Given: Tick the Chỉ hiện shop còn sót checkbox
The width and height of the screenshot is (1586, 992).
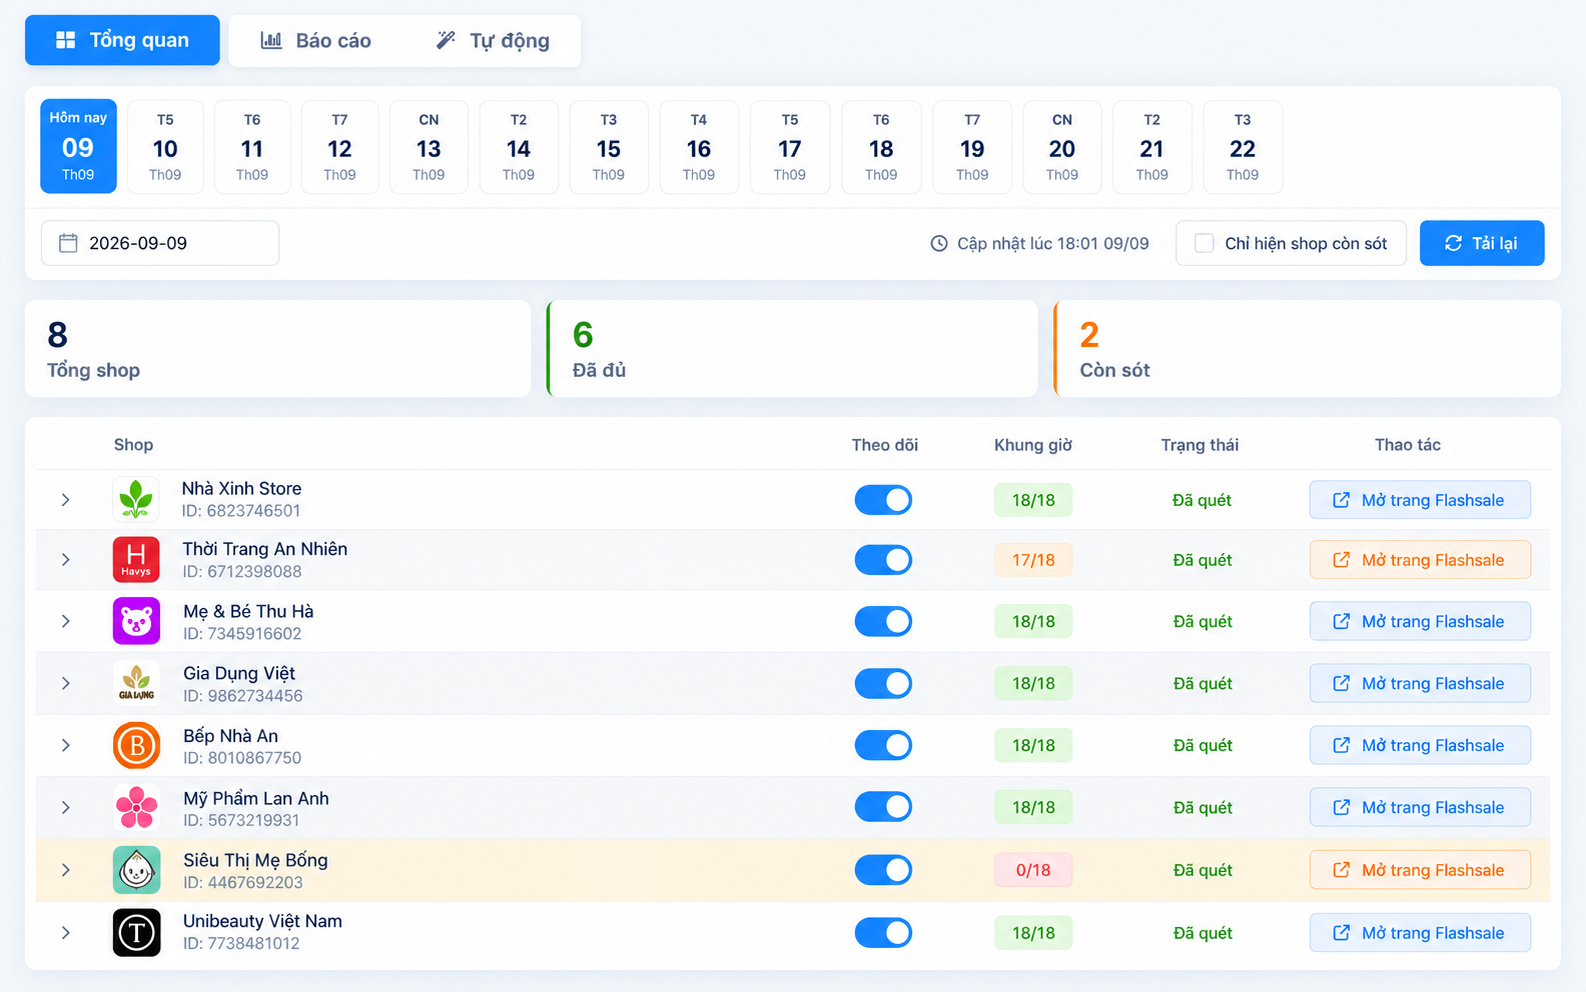Looking at the screenshot, I should 1204,243.
